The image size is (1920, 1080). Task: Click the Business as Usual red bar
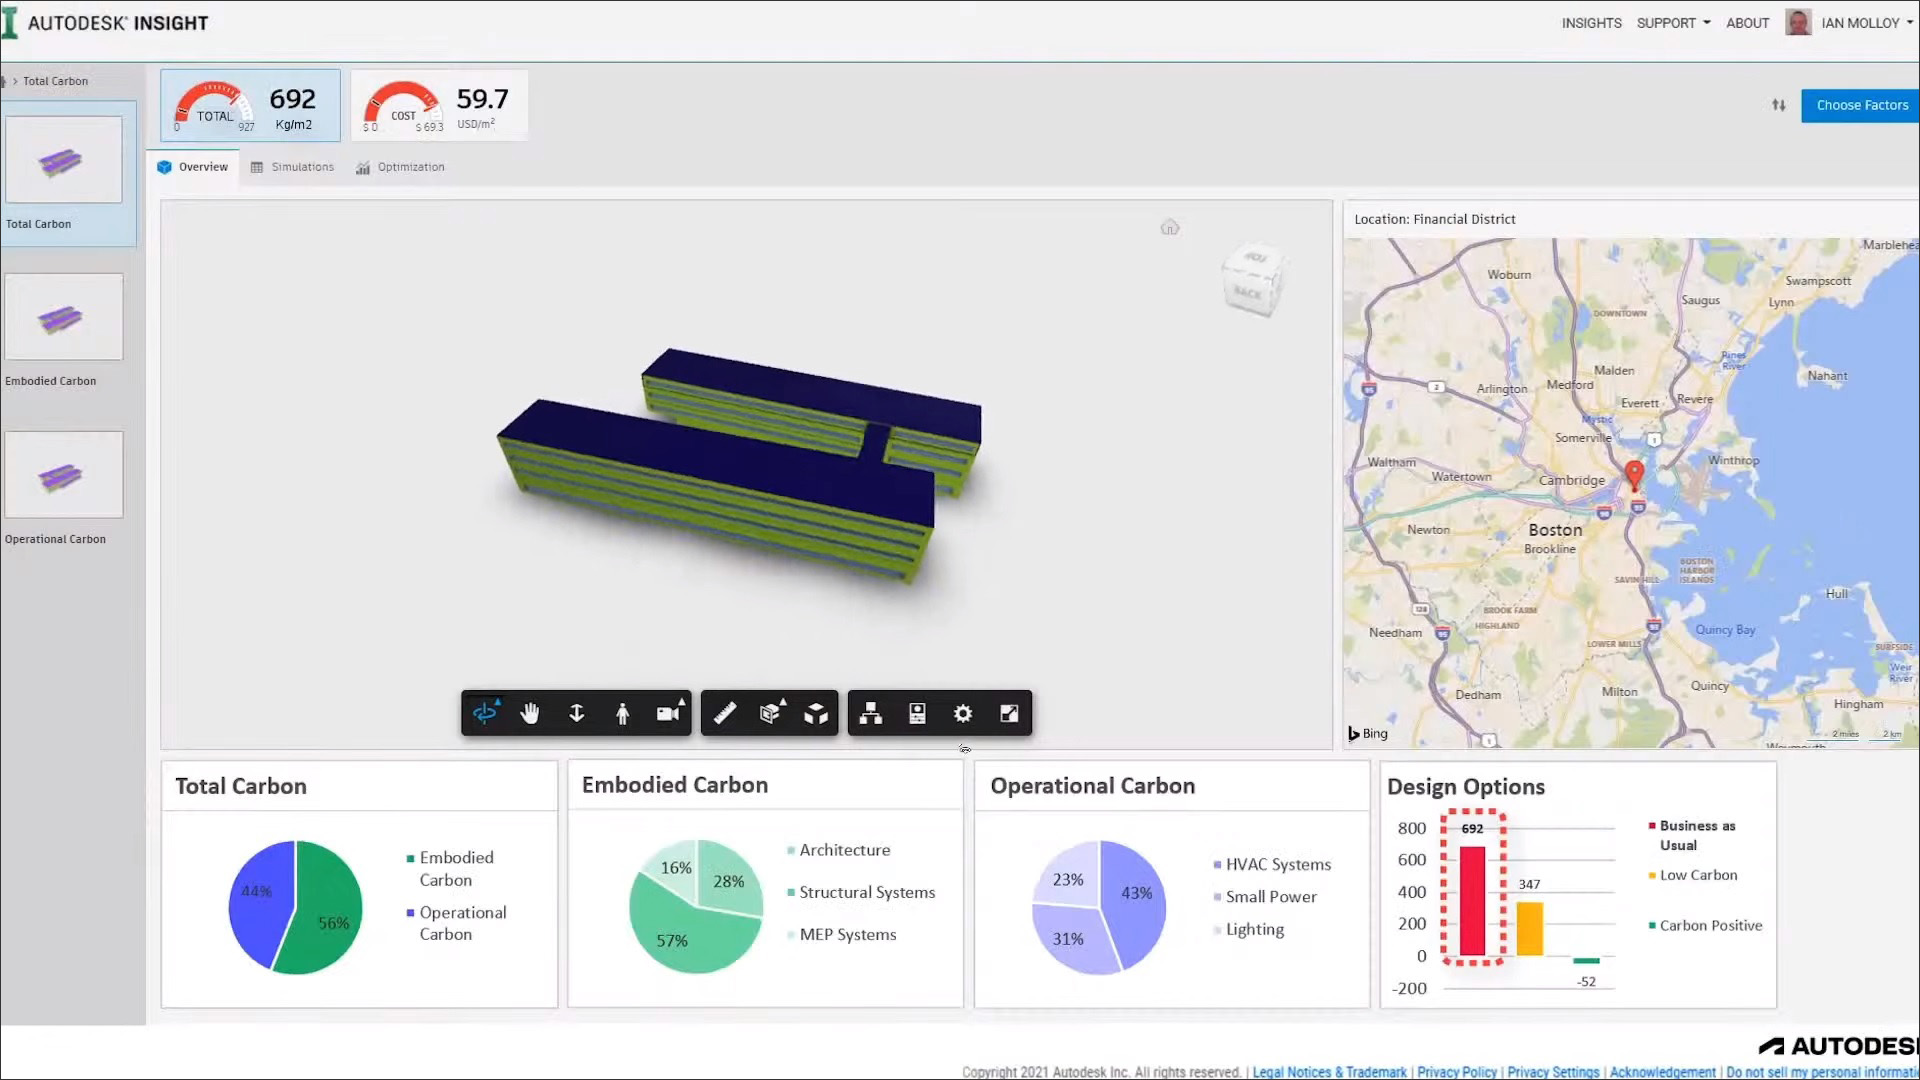pos(1472,901)
